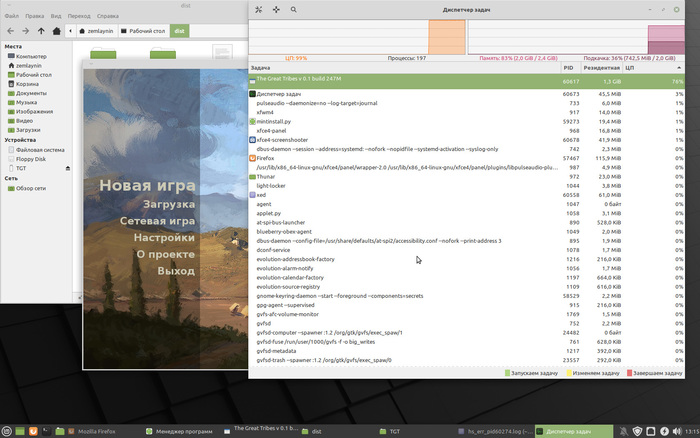Image resolution: width=700 pixels, height=438 pixels.
Task: Open the process search magnifier icon
Action: pos(293,9)
